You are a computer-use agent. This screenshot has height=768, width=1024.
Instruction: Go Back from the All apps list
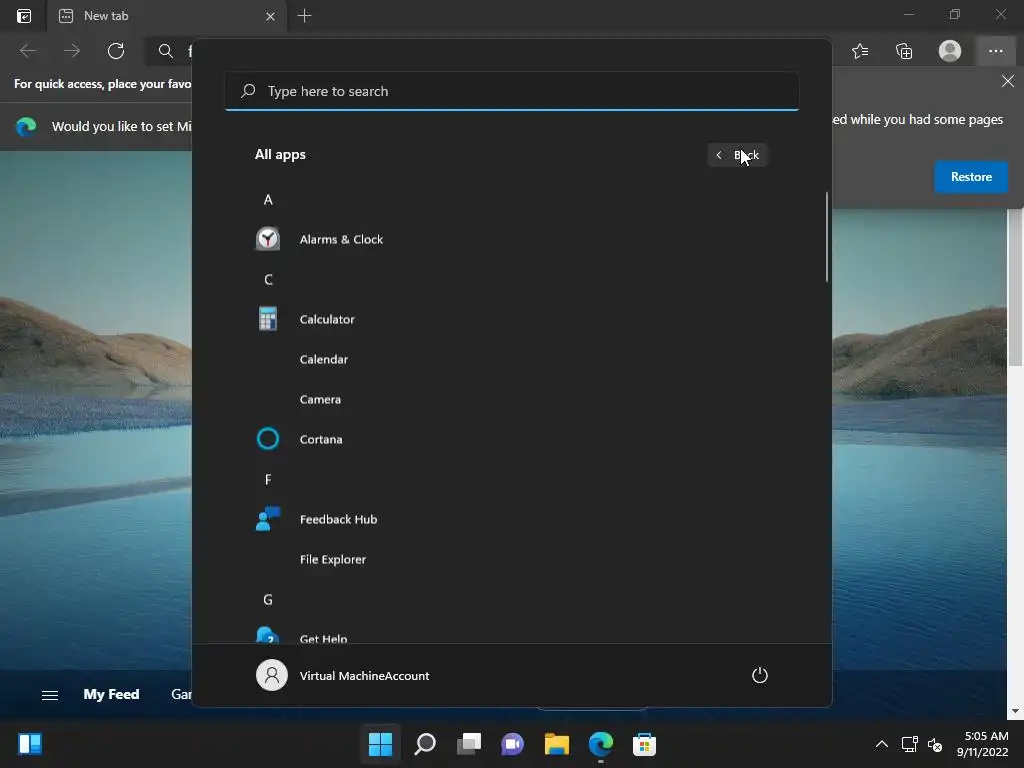[737, 155]
